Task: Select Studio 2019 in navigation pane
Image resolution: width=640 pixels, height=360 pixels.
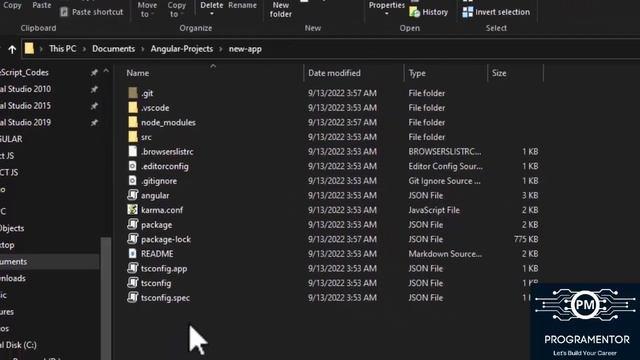Action: (25, 122)
